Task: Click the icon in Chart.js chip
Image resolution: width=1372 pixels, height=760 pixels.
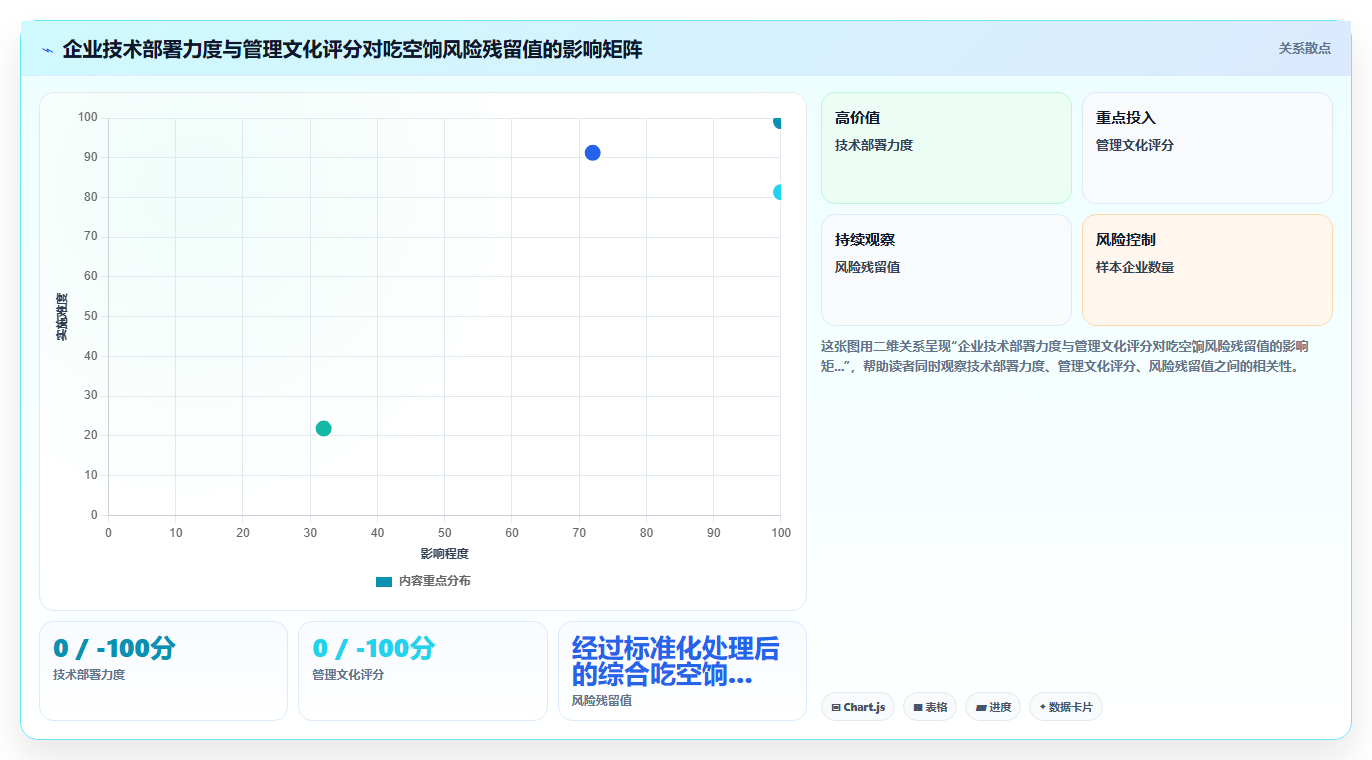Action: tap(836, 707)
